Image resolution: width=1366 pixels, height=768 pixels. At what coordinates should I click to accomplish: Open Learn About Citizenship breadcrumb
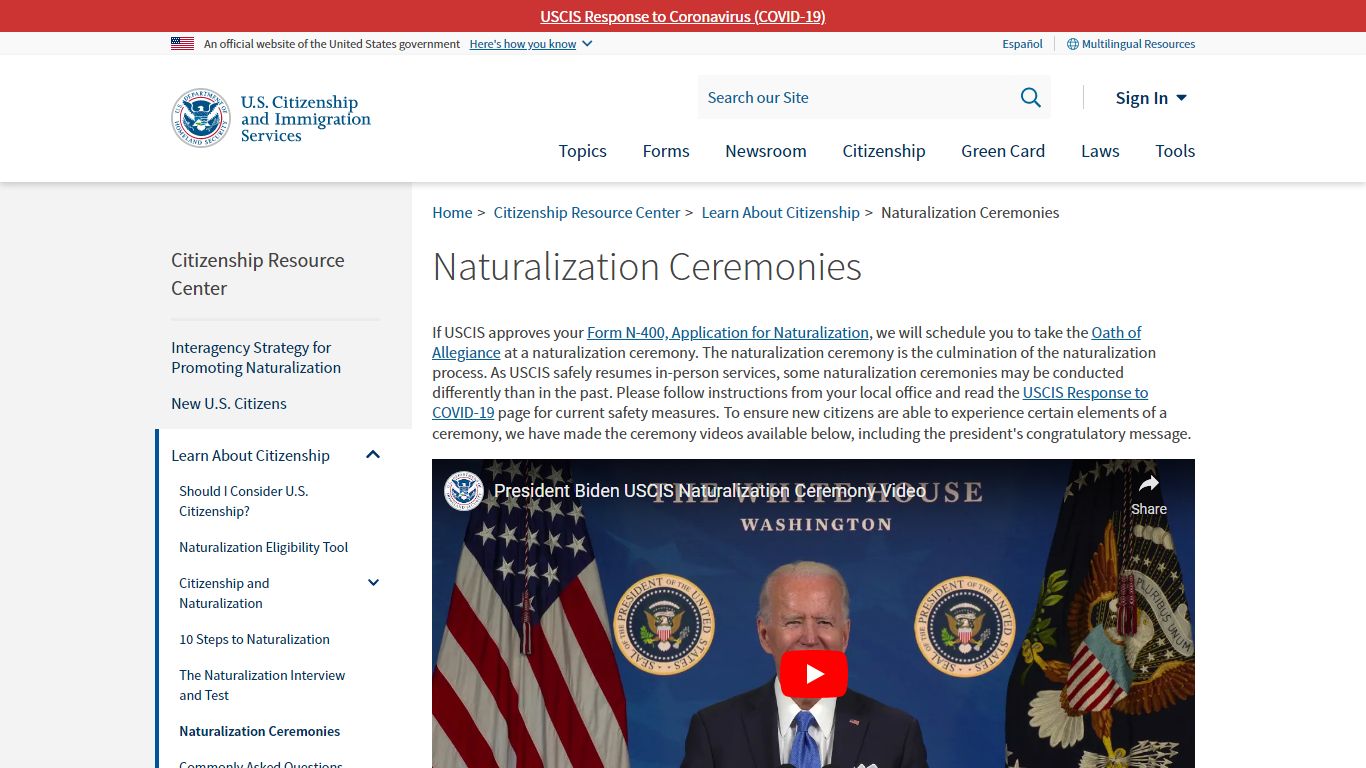coord(781,212)
